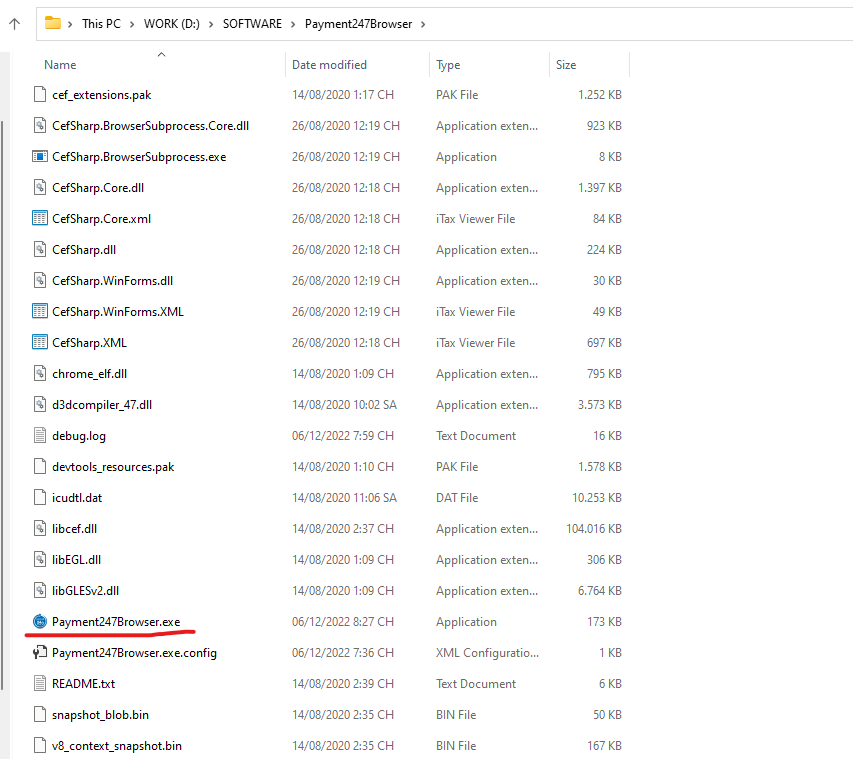Navigate to This PC in breadcrumb
Screen dimensions: 853x768
click(x=101, y=24)
